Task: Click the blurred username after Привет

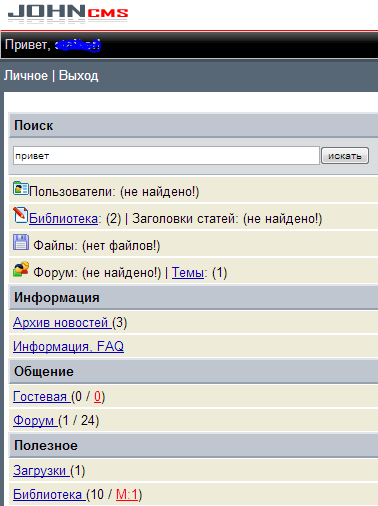Action: (x=78, y=45)
